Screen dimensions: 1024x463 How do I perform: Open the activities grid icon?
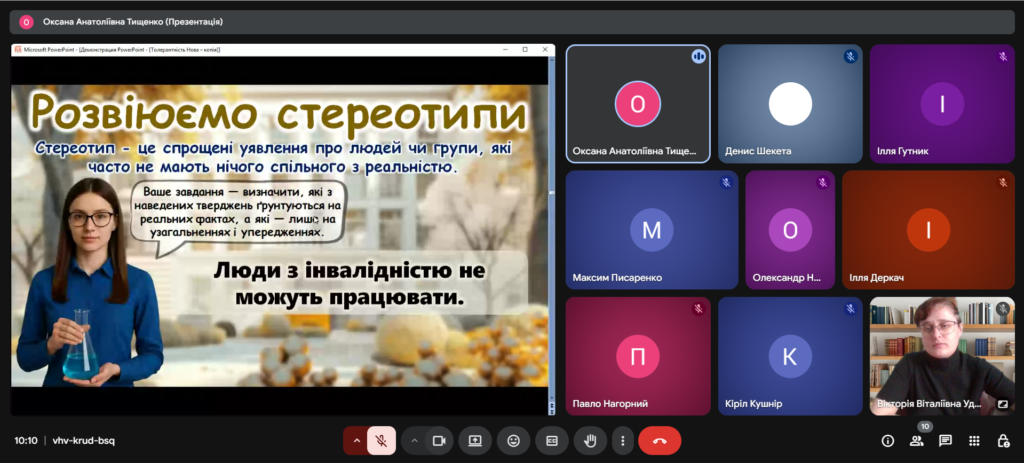pos(974,440)
